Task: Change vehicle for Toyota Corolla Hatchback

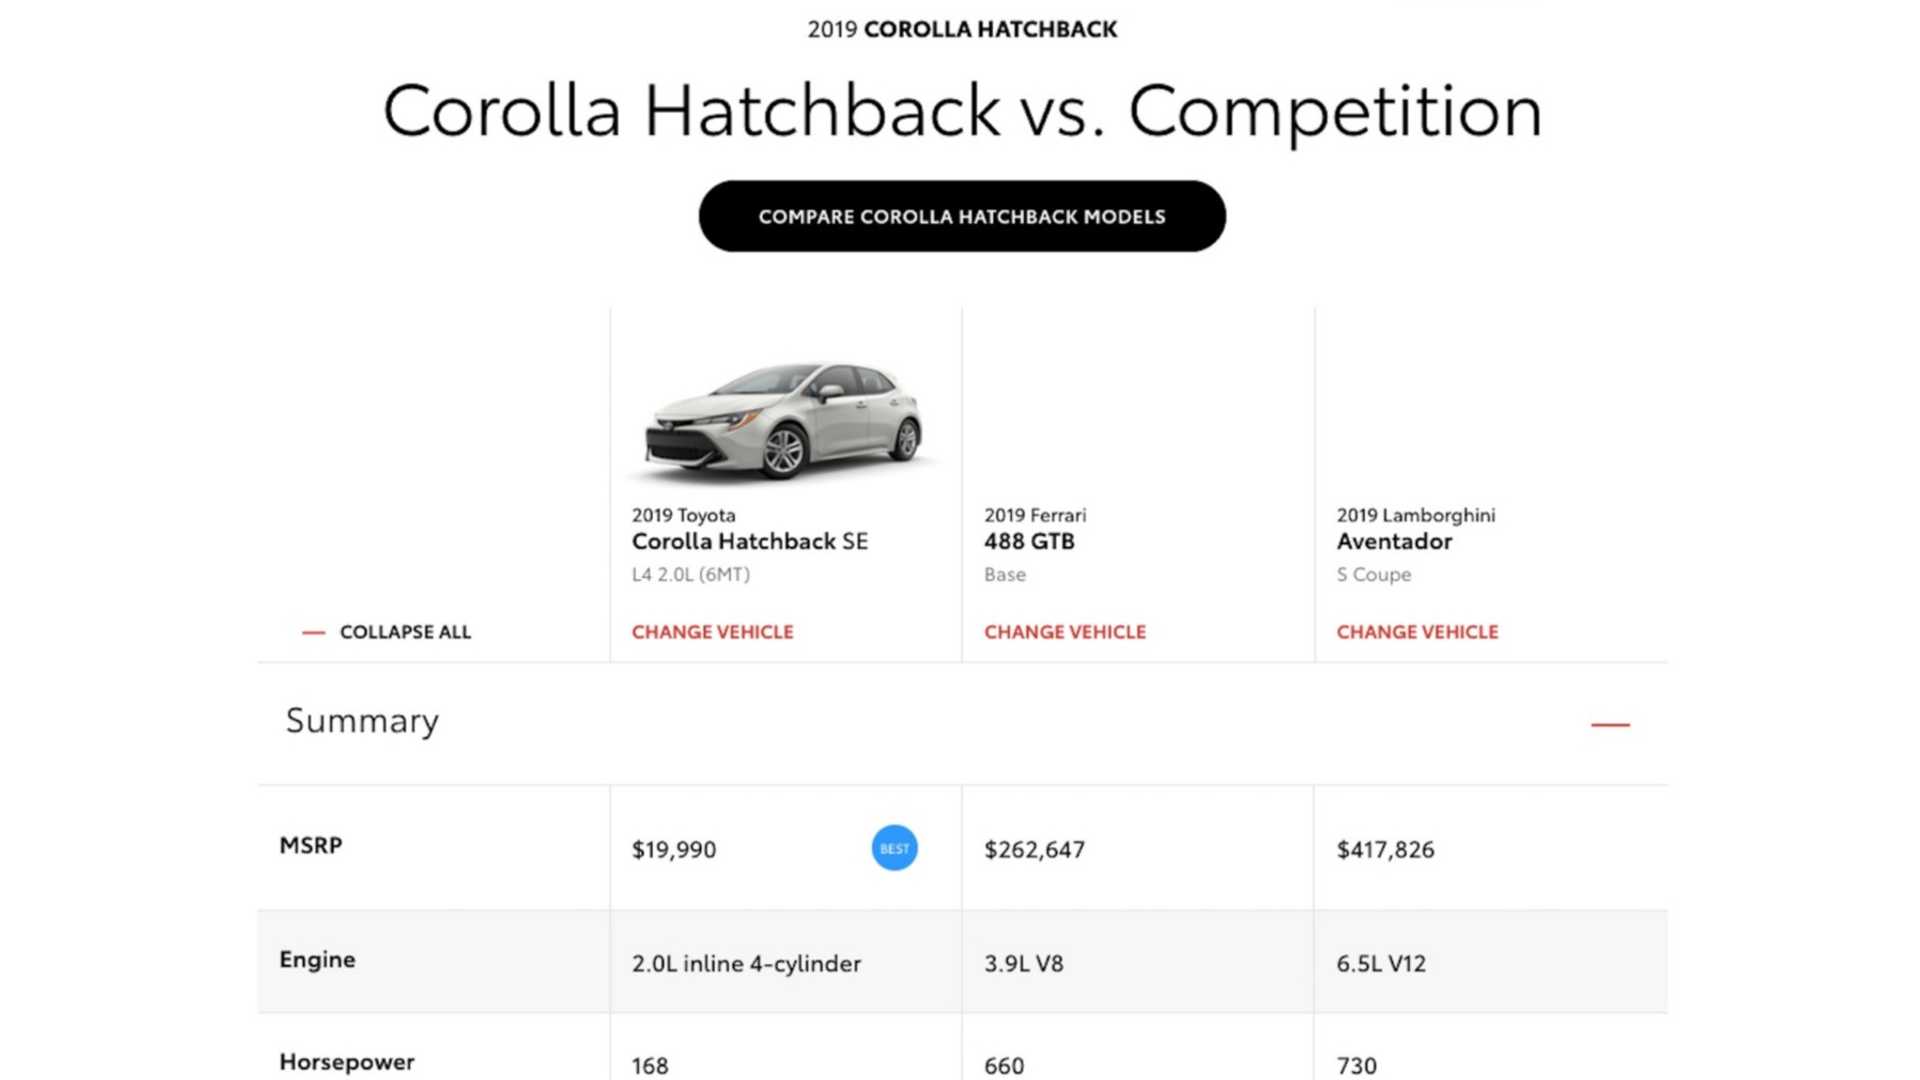Action: coord(712,632)
